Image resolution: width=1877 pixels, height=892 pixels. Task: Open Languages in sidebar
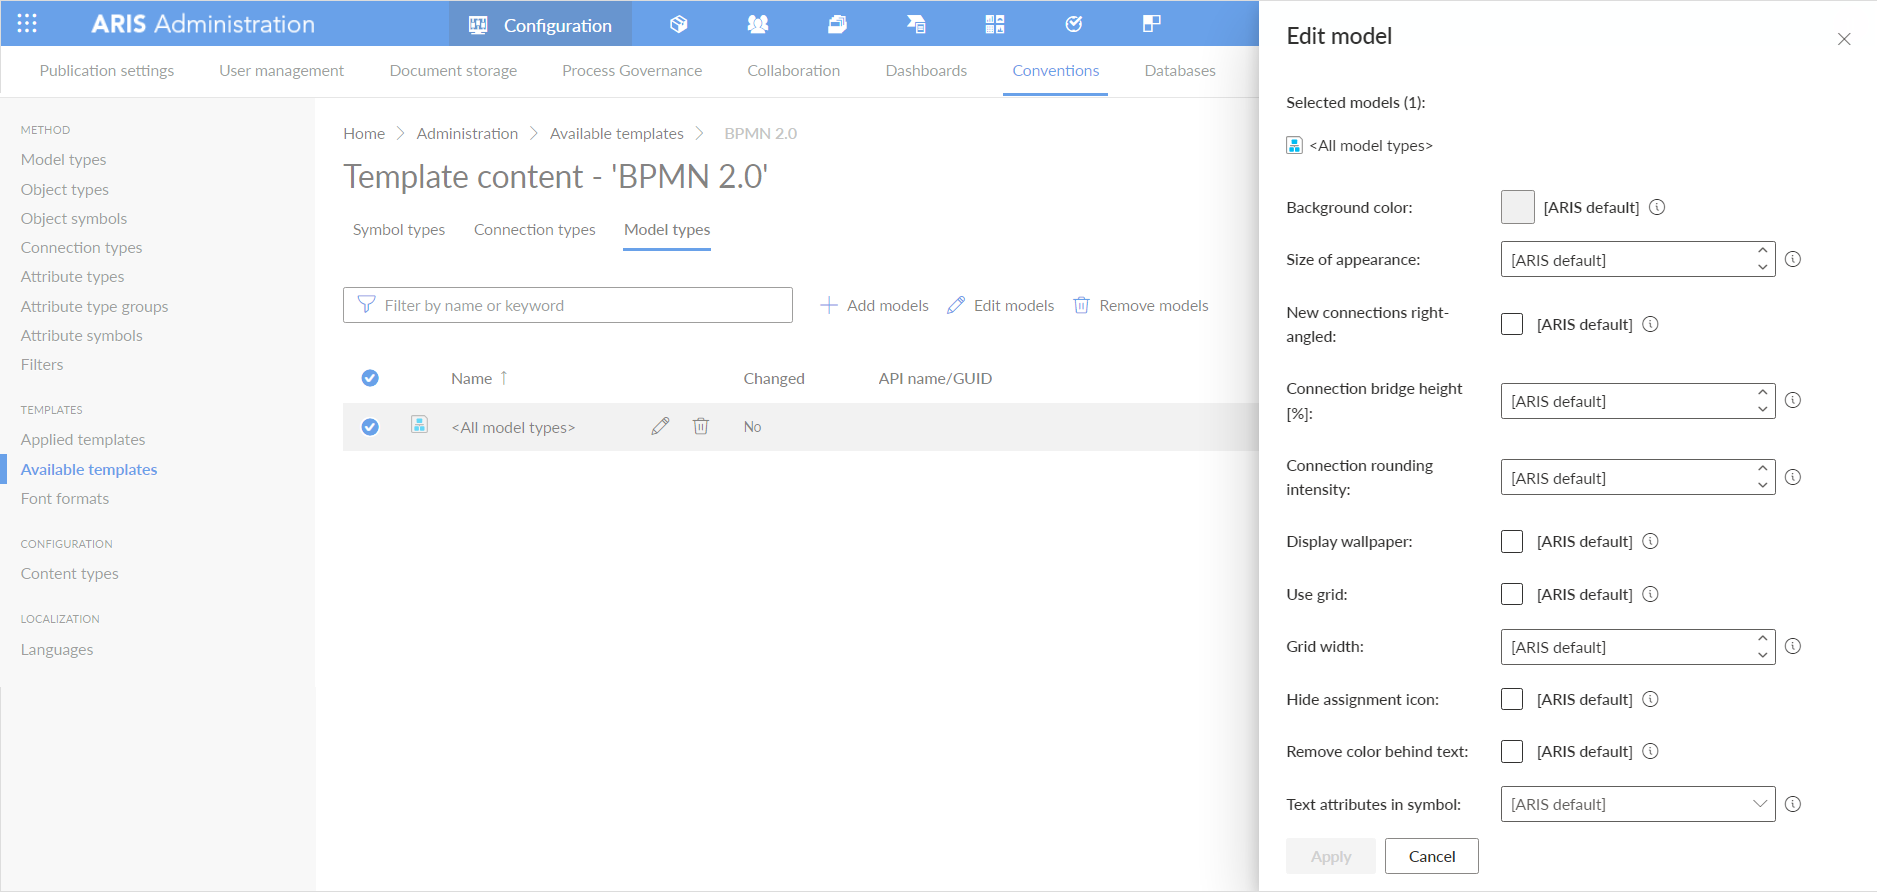click(x=57, y=649)
